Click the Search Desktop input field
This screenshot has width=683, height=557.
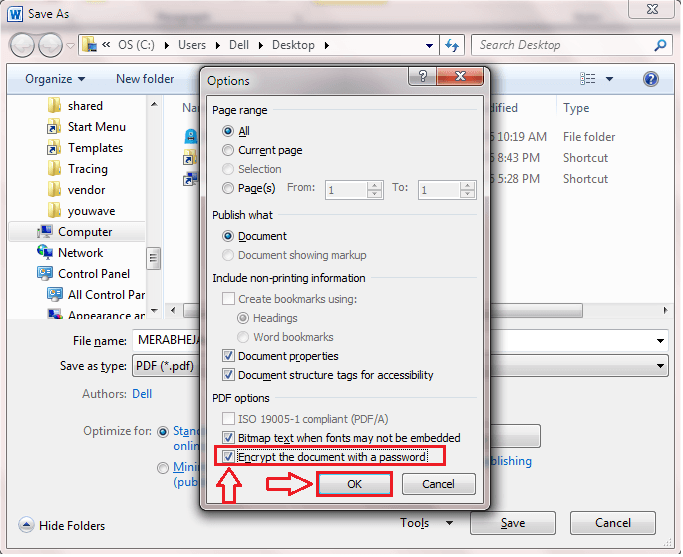click(564, 45)
